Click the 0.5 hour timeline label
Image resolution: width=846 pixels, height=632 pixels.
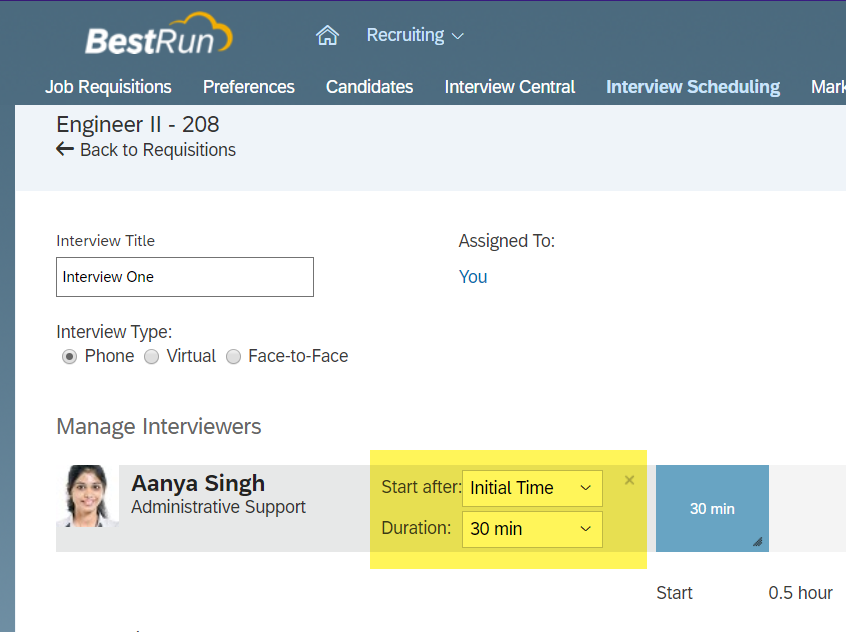[800, 593]
